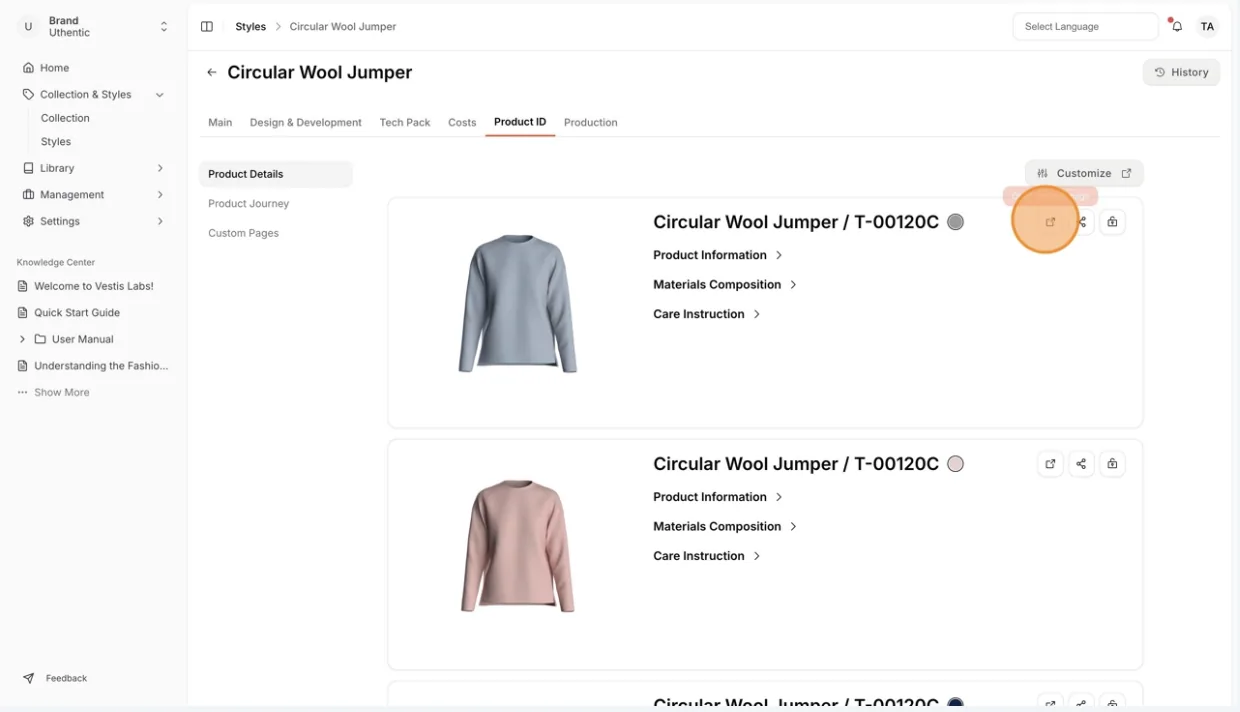Open the notifications bell
The height and width of the screenshot is (712, 1240).
click(1177, 27)
